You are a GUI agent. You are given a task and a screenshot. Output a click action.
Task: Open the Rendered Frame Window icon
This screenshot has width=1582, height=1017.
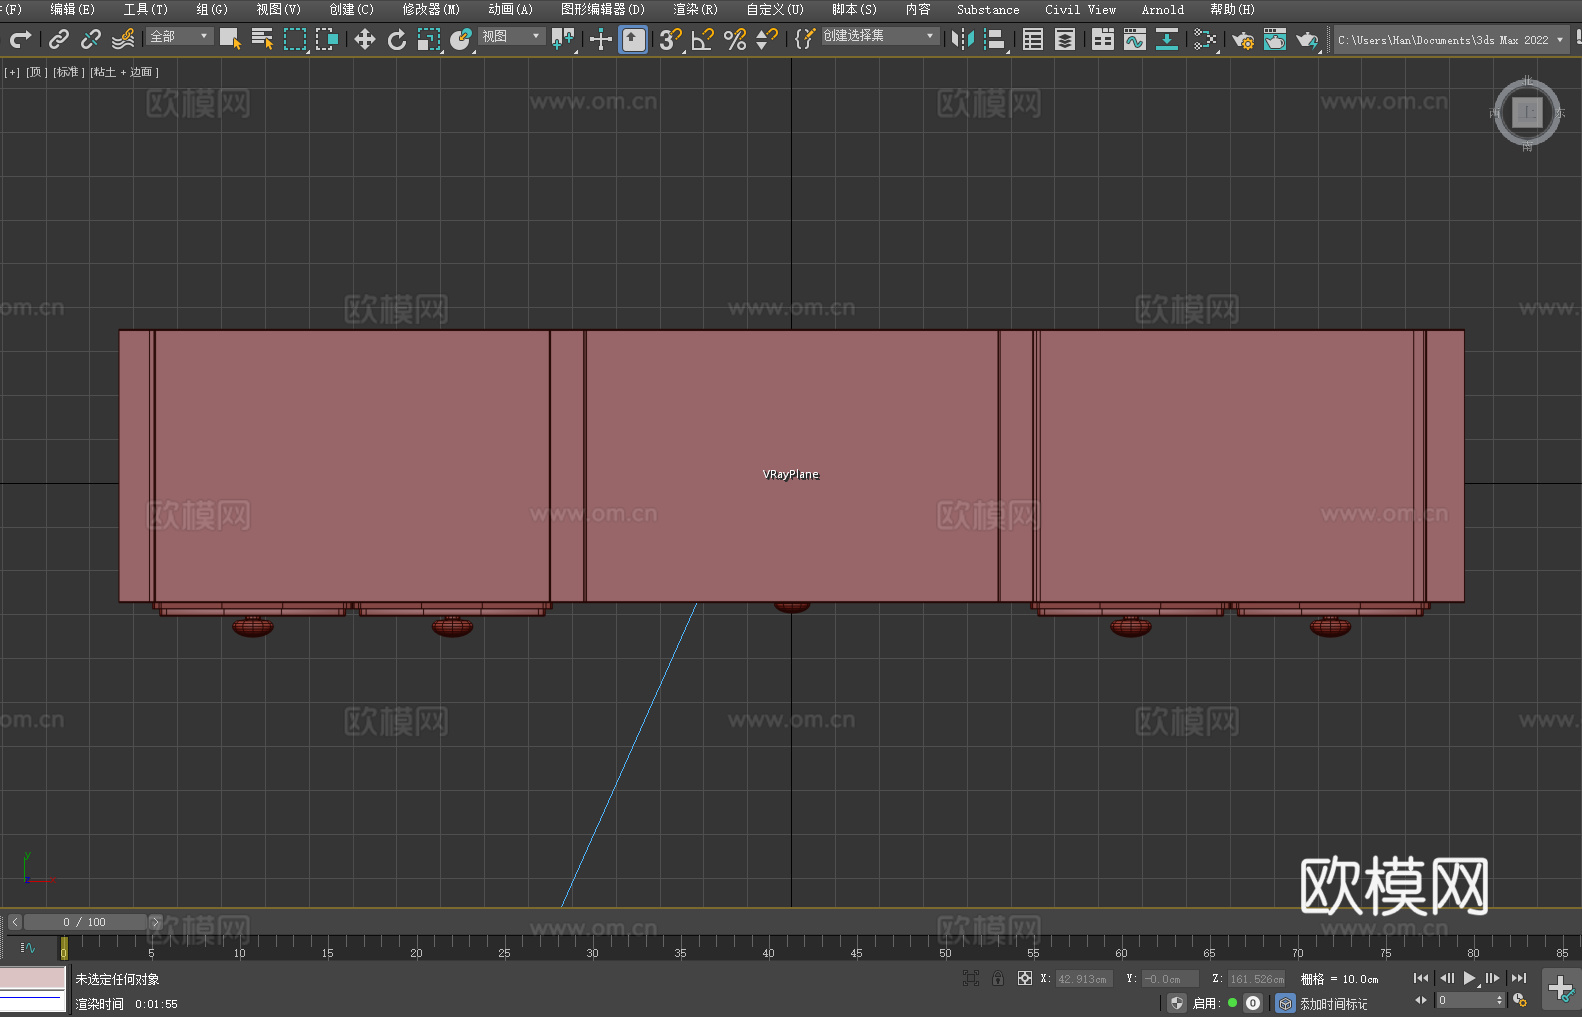1275,39
